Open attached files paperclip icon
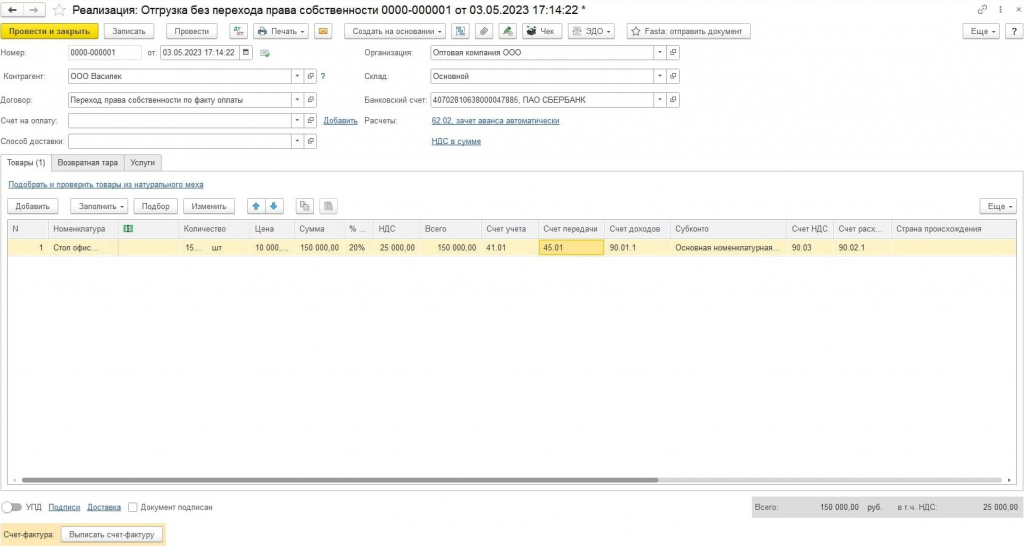Viewport: 1024px width, 547px height. [x=483, y=31]
